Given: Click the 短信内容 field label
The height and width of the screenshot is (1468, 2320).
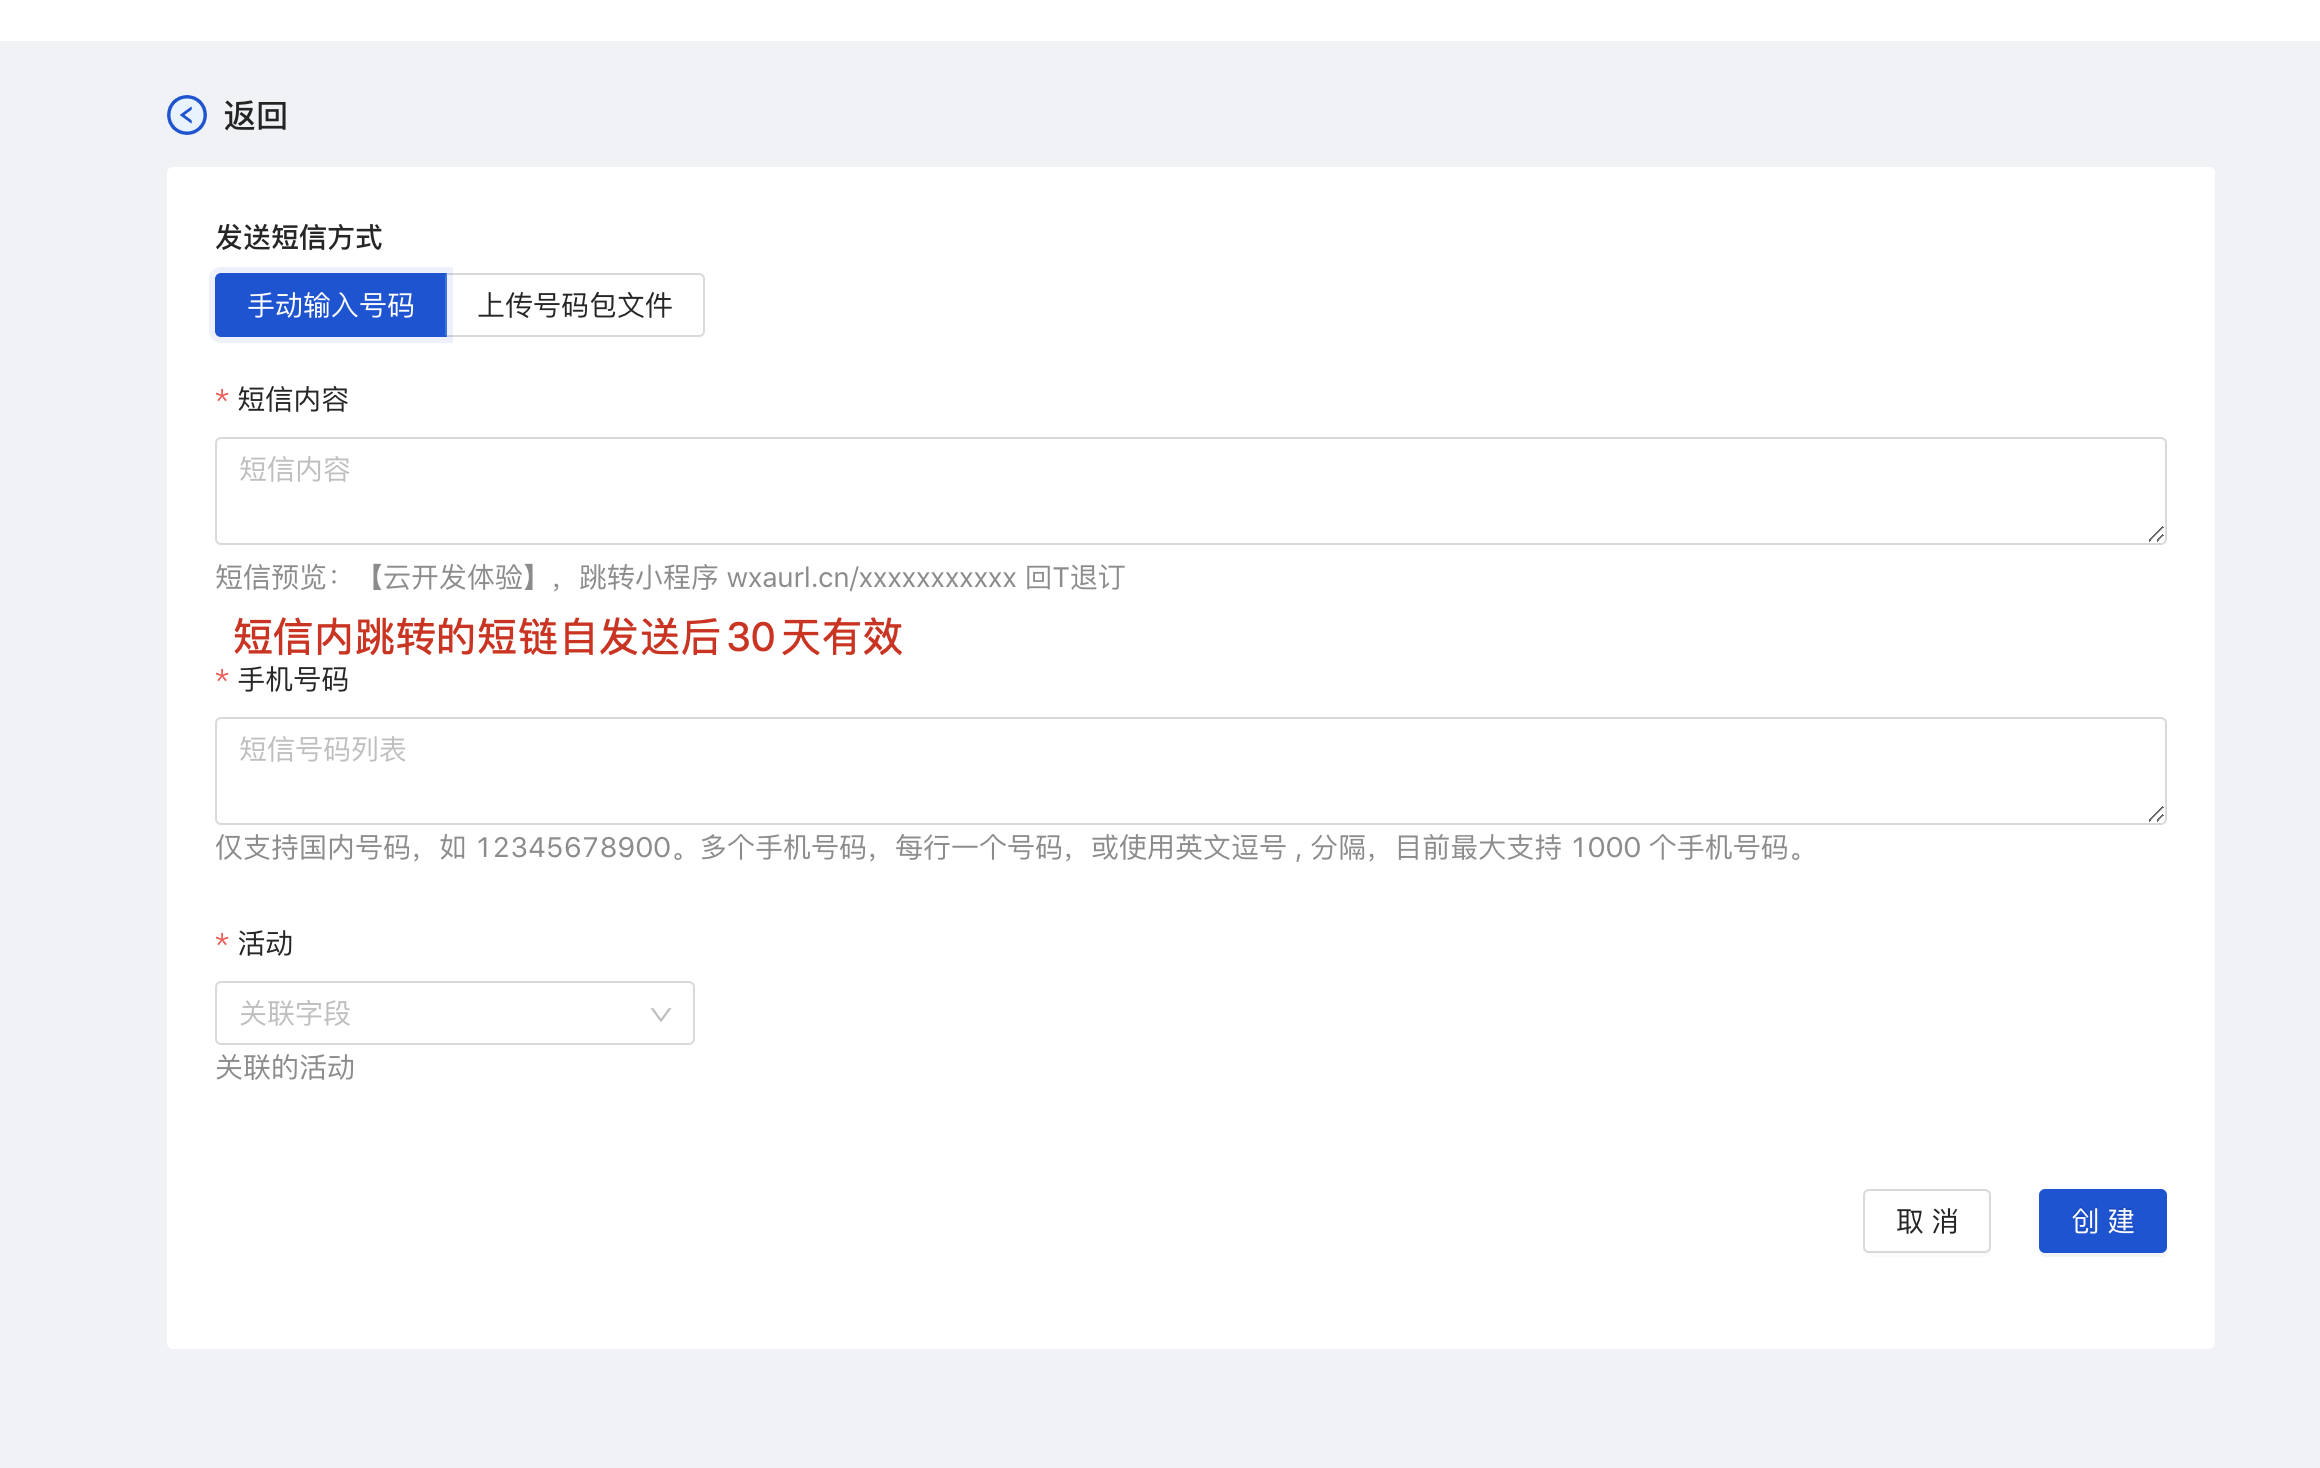Looking at the screenshot, I should 293,399.
